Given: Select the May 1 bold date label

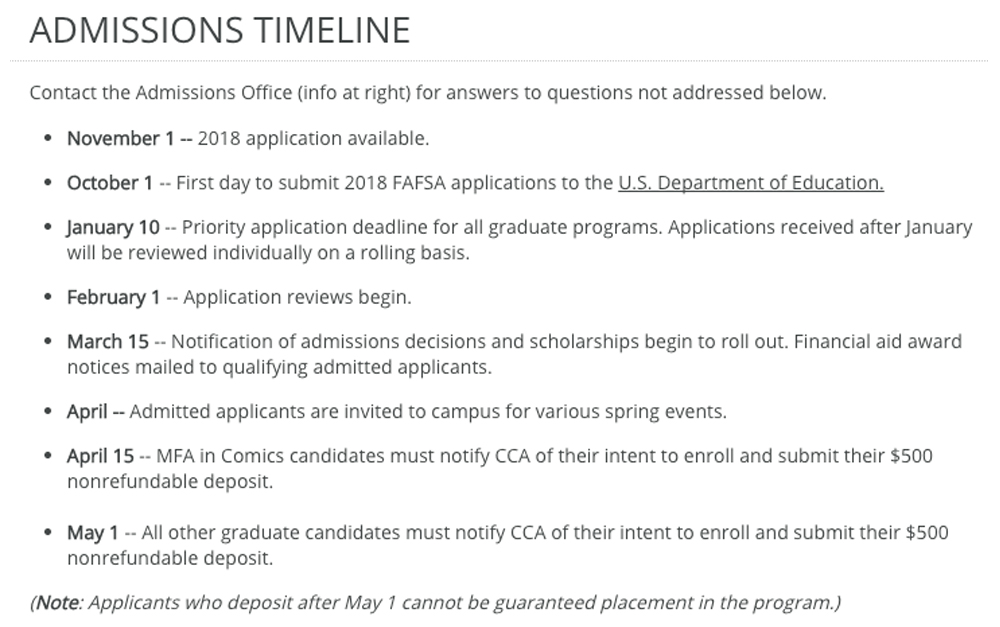Looking at the screenshot, I should pyautogui.click(x=92, y=533).
